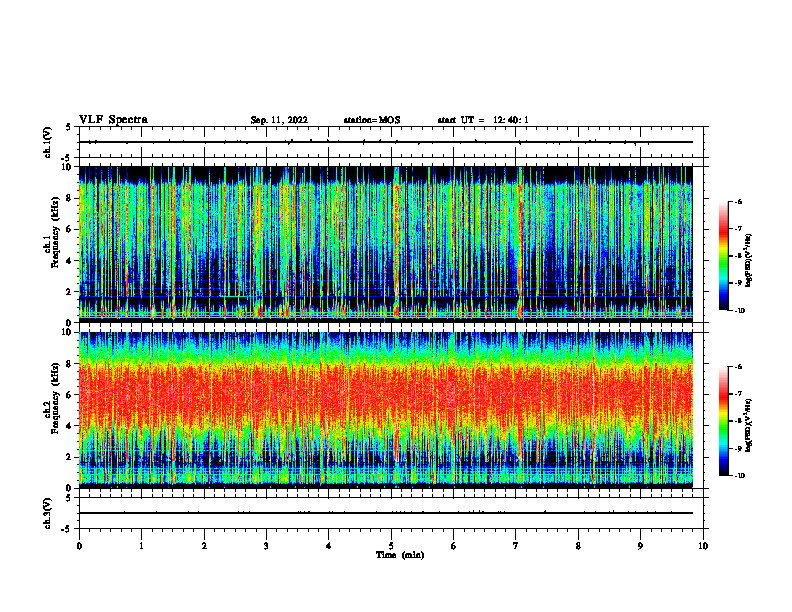The width and height of the screenshot is (792, 612).
Task: Click the ch.2 colorbar log(PSD) label
Action: coord(749,425)
